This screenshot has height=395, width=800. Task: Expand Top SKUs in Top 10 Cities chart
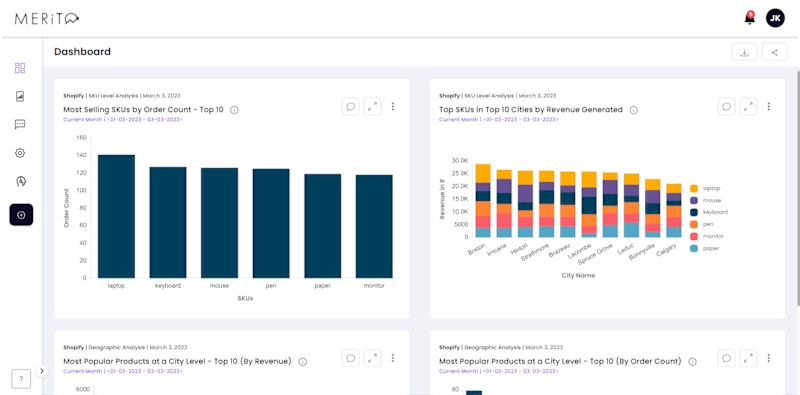748,107
